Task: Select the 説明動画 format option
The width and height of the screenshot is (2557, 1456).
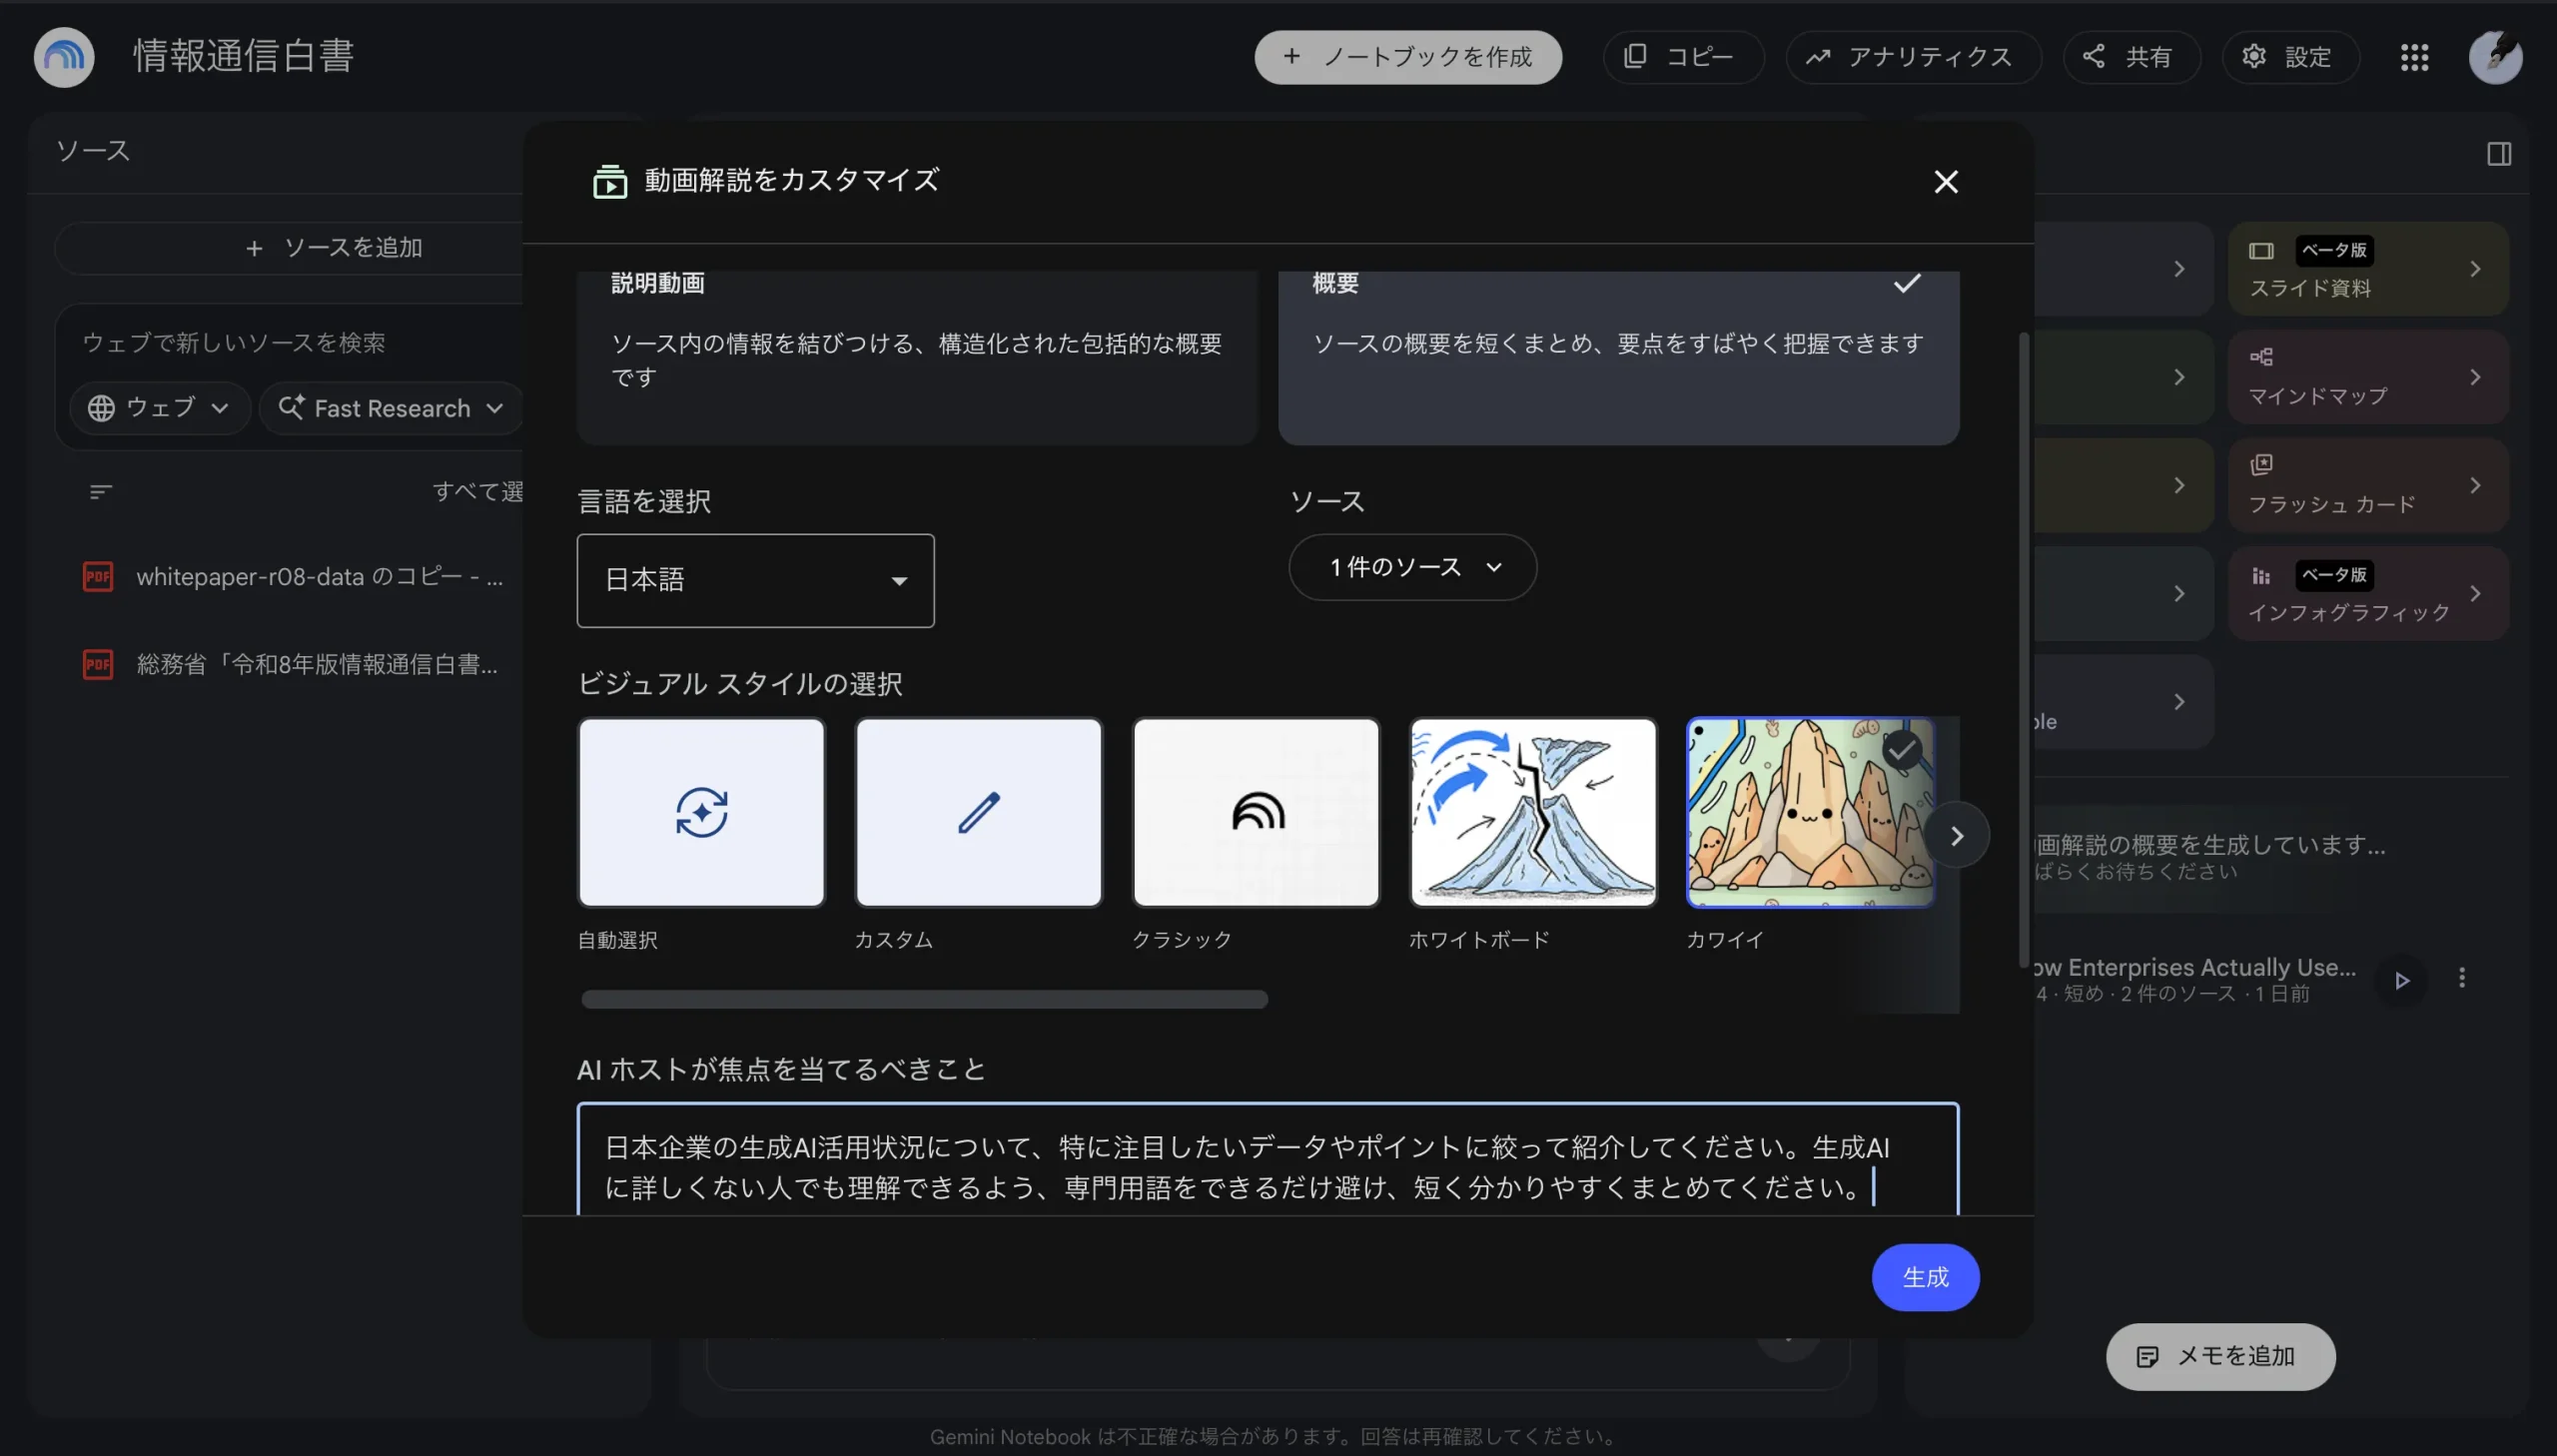Action: click(916, 357)
